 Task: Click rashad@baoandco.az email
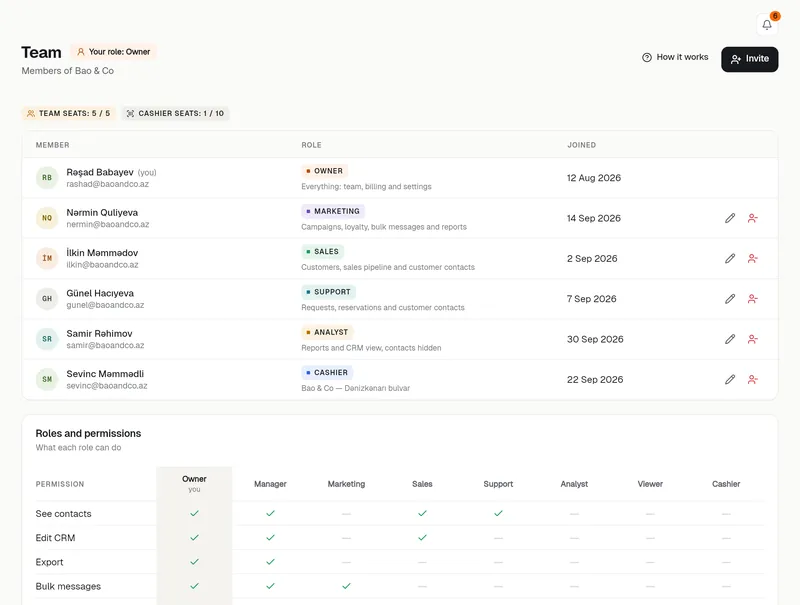pos(108,184)
